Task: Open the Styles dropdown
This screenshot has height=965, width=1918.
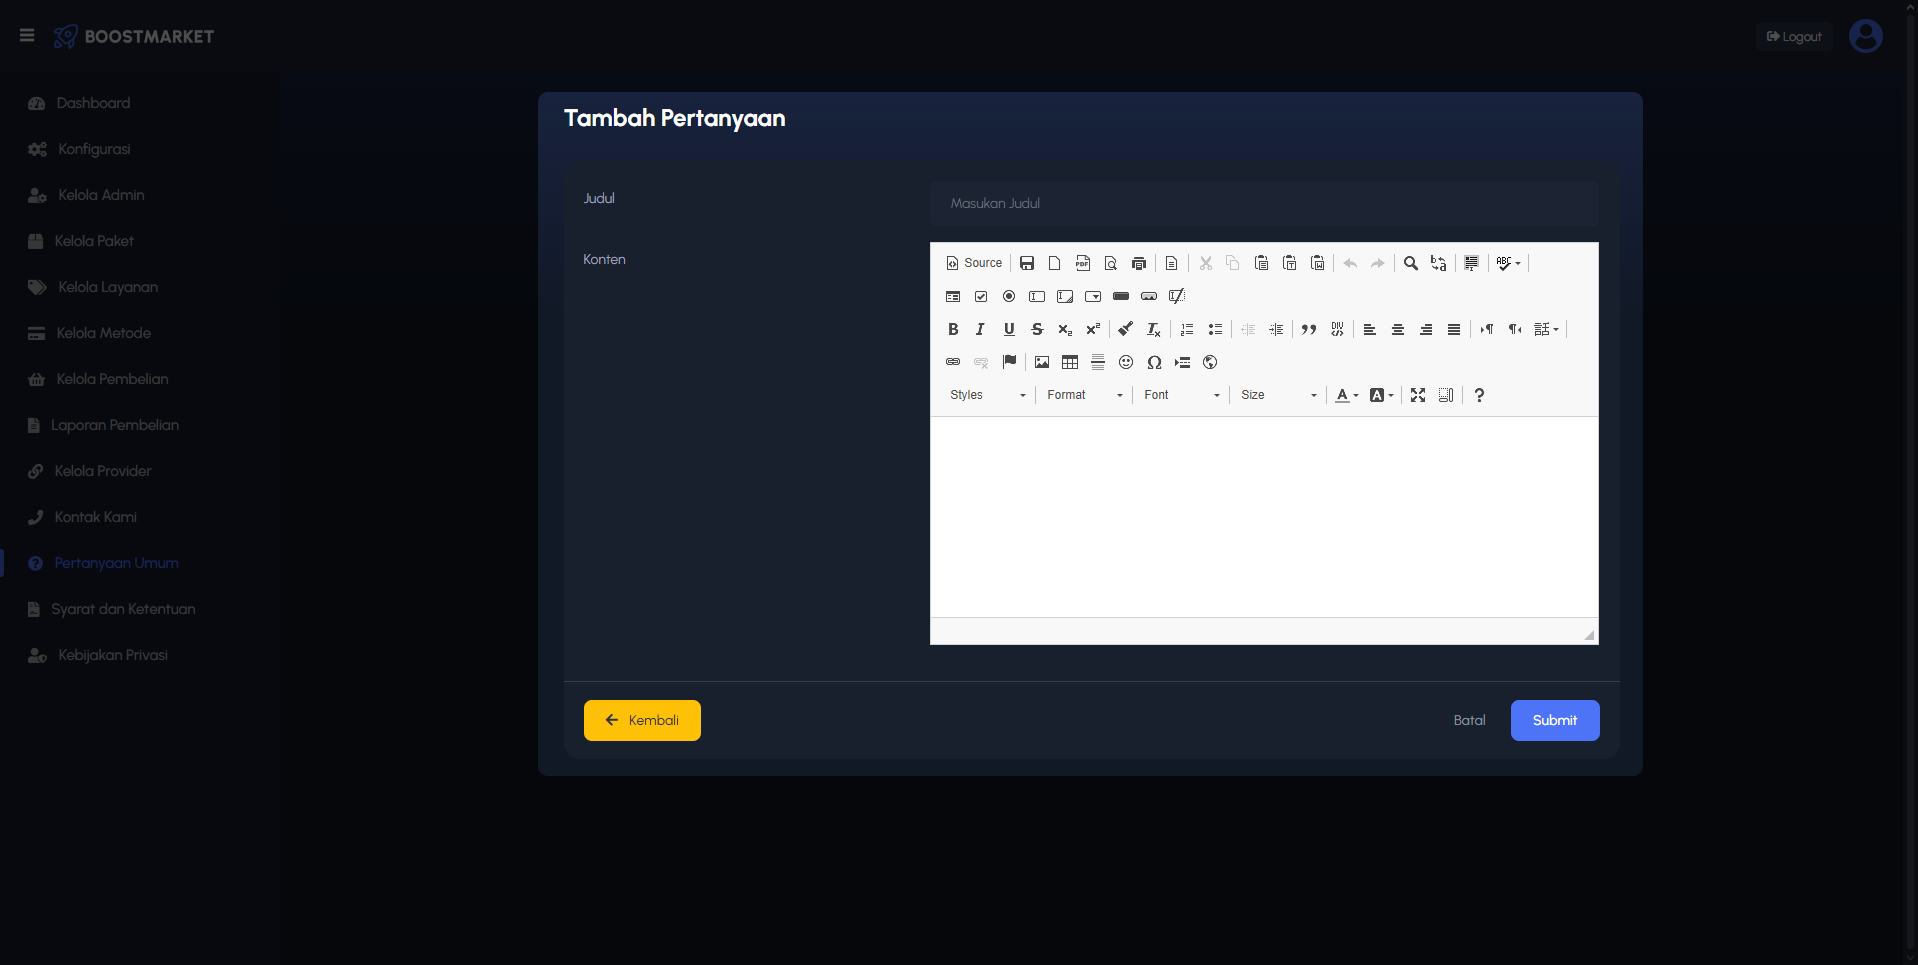Action: [x=987, y=395]
